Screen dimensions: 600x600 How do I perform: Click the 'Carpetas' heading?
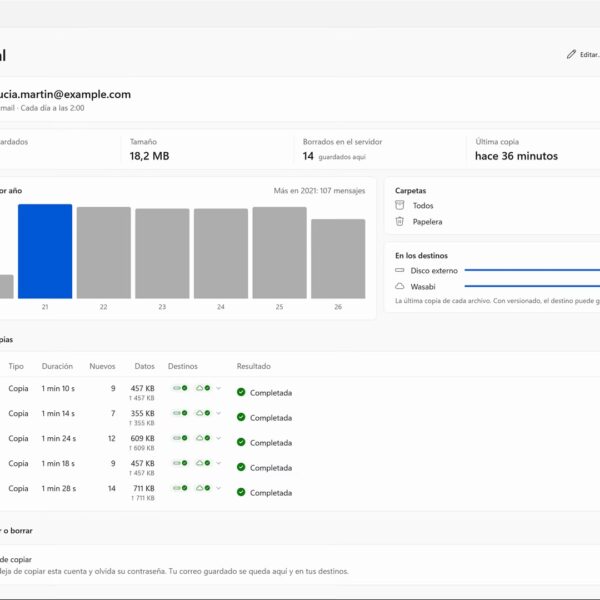coord(410,191)
